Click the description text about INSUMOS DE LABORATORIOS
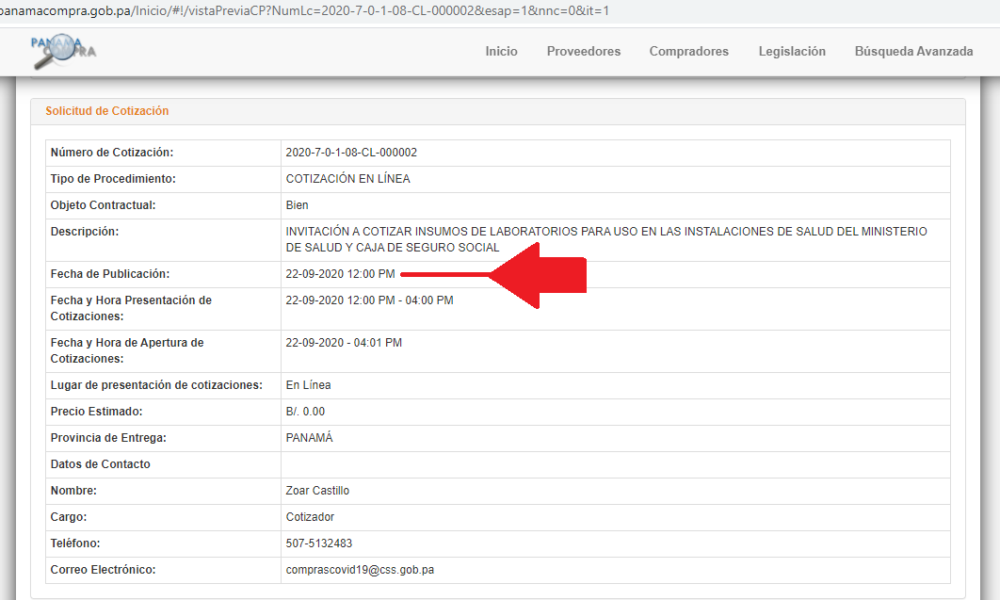The image size is (1000, 600). pyautogui.click(x=607, y=240)
